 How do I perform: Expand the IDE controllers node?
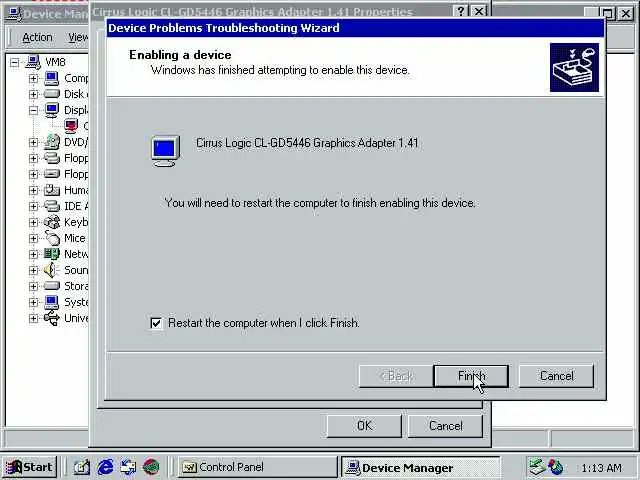point(33,206)
